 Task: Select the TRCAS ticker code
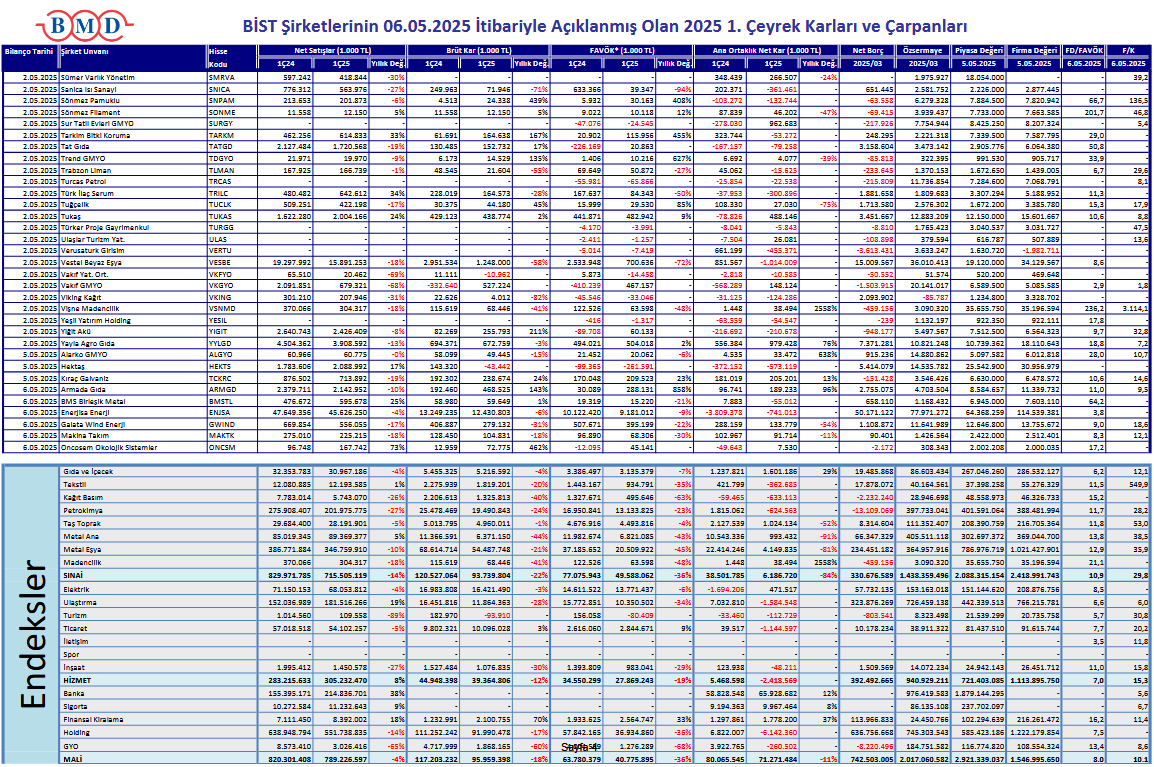(220, 182)
